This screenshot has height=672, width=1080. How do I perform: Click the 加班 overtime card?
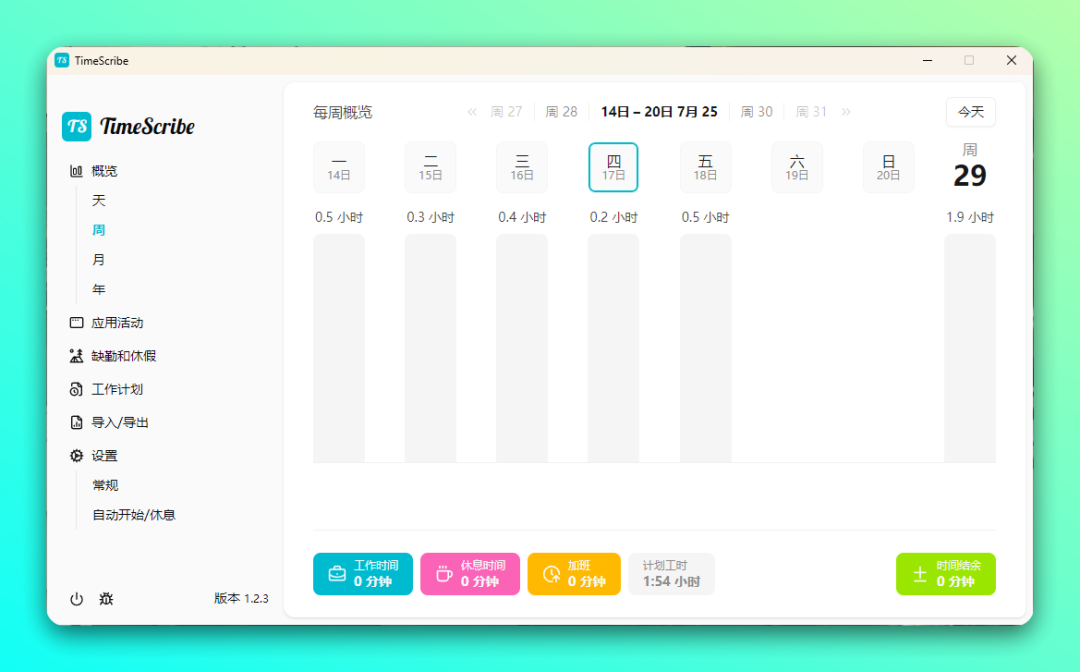pos(574,574)
